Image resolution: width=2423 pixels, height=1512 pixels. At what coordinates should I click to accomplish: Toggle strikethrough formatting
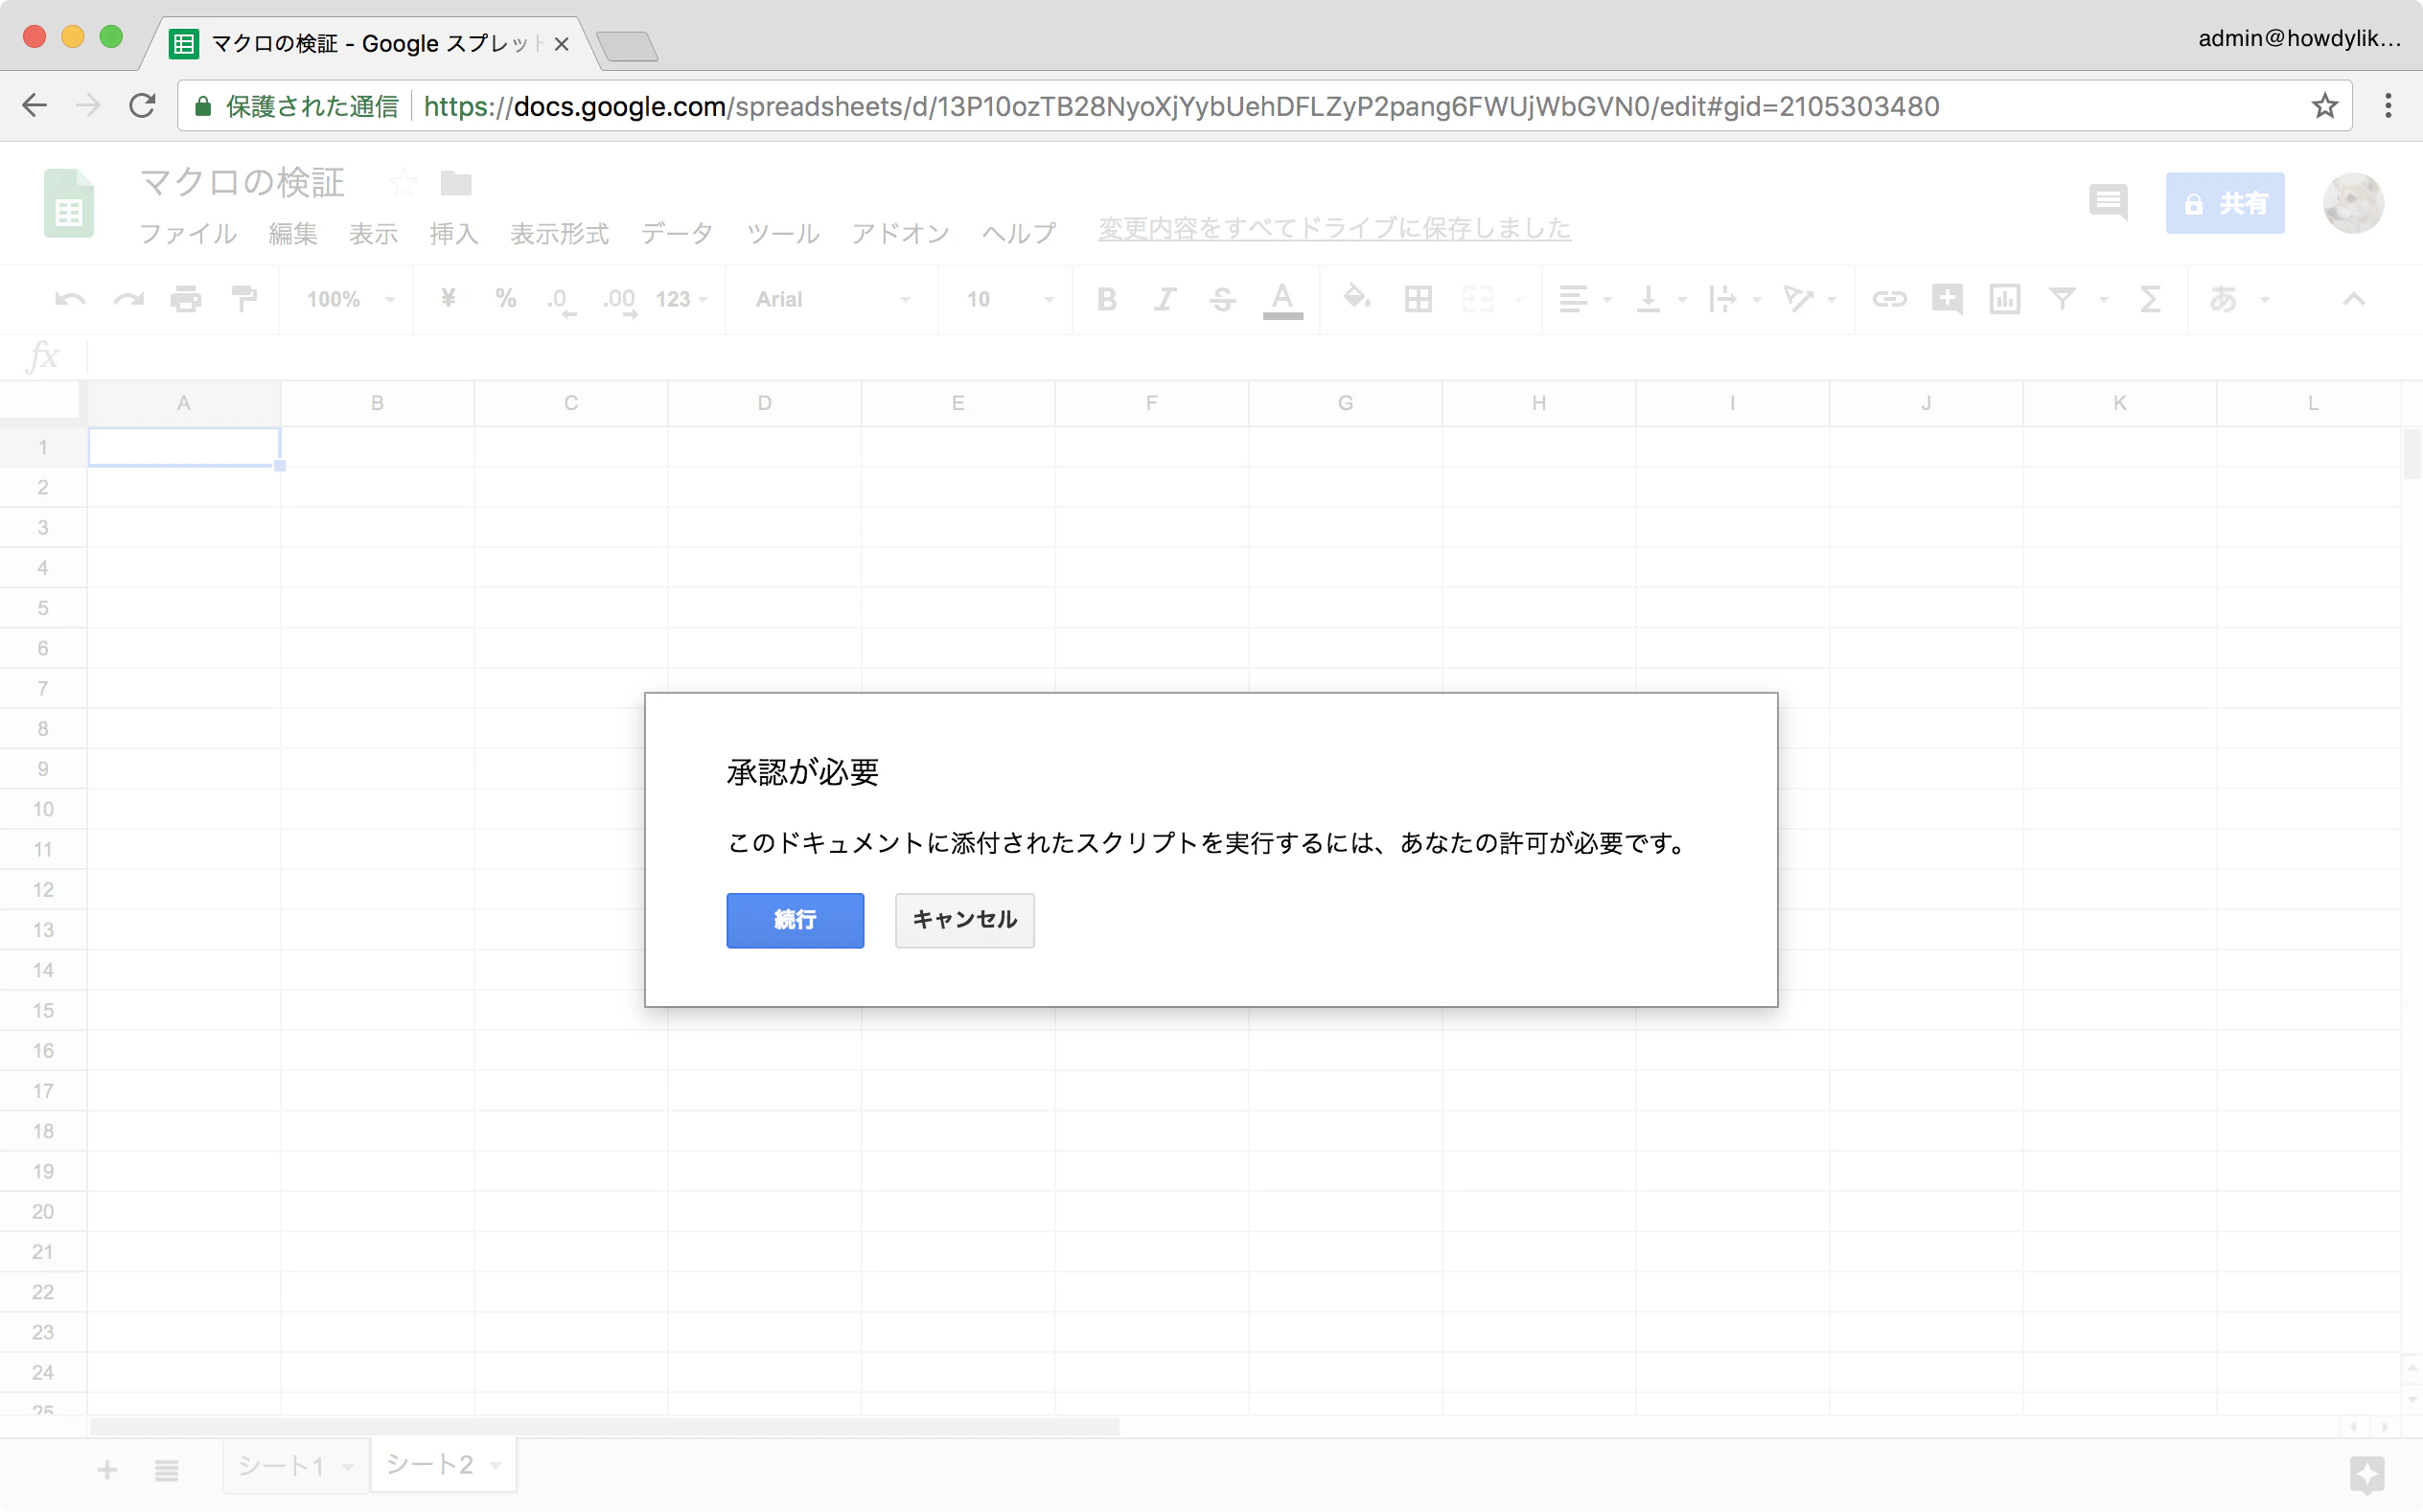[1222, 299]
